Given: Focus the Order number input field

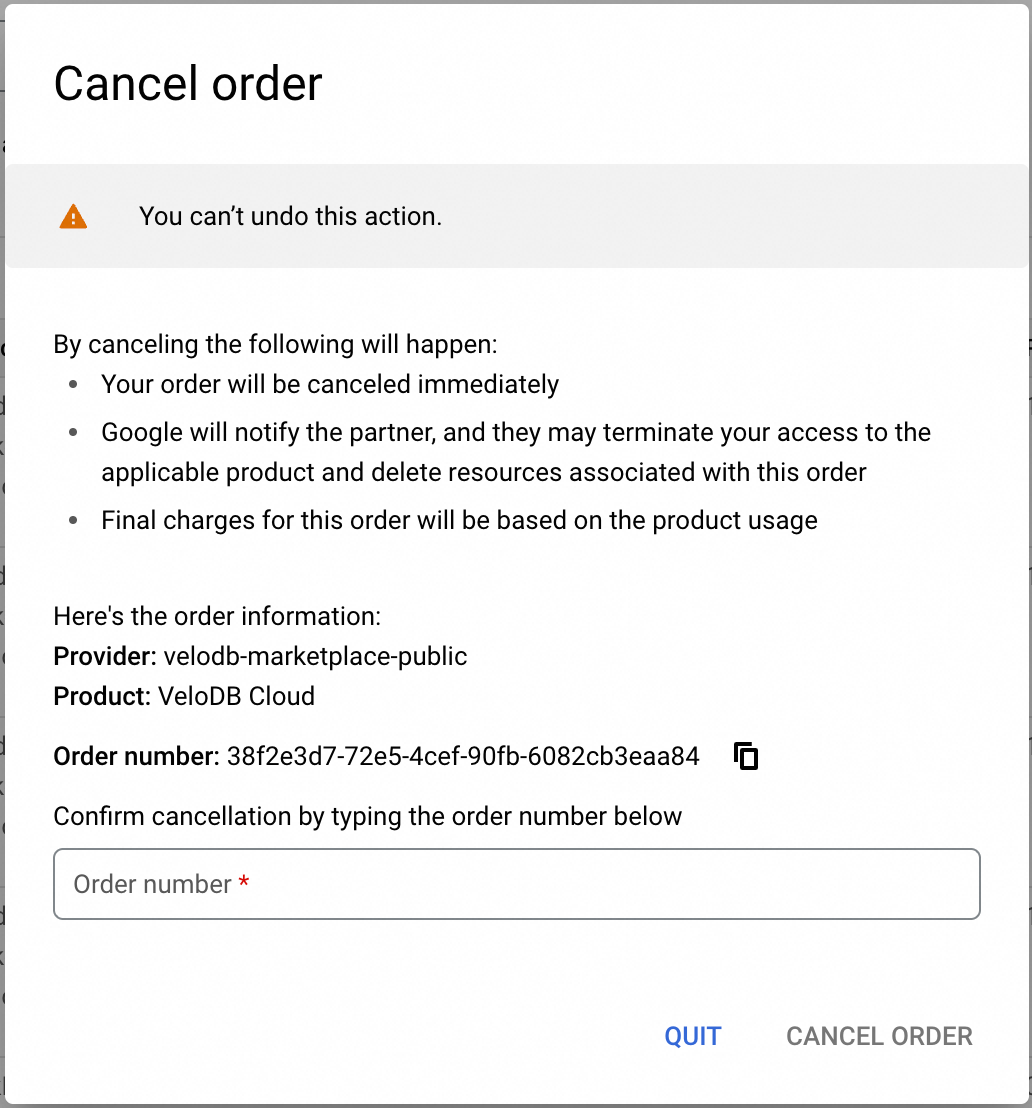Looking at the screenshot, I should click(516, 884).
